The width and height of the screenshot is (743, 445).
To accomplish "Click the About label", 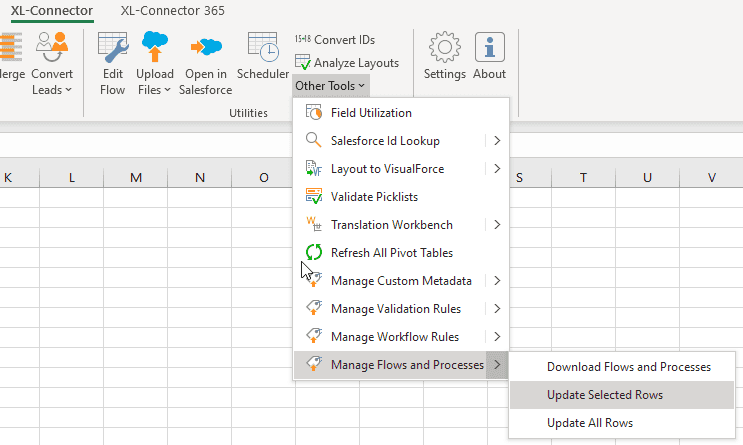I will [x=489, y=74].
